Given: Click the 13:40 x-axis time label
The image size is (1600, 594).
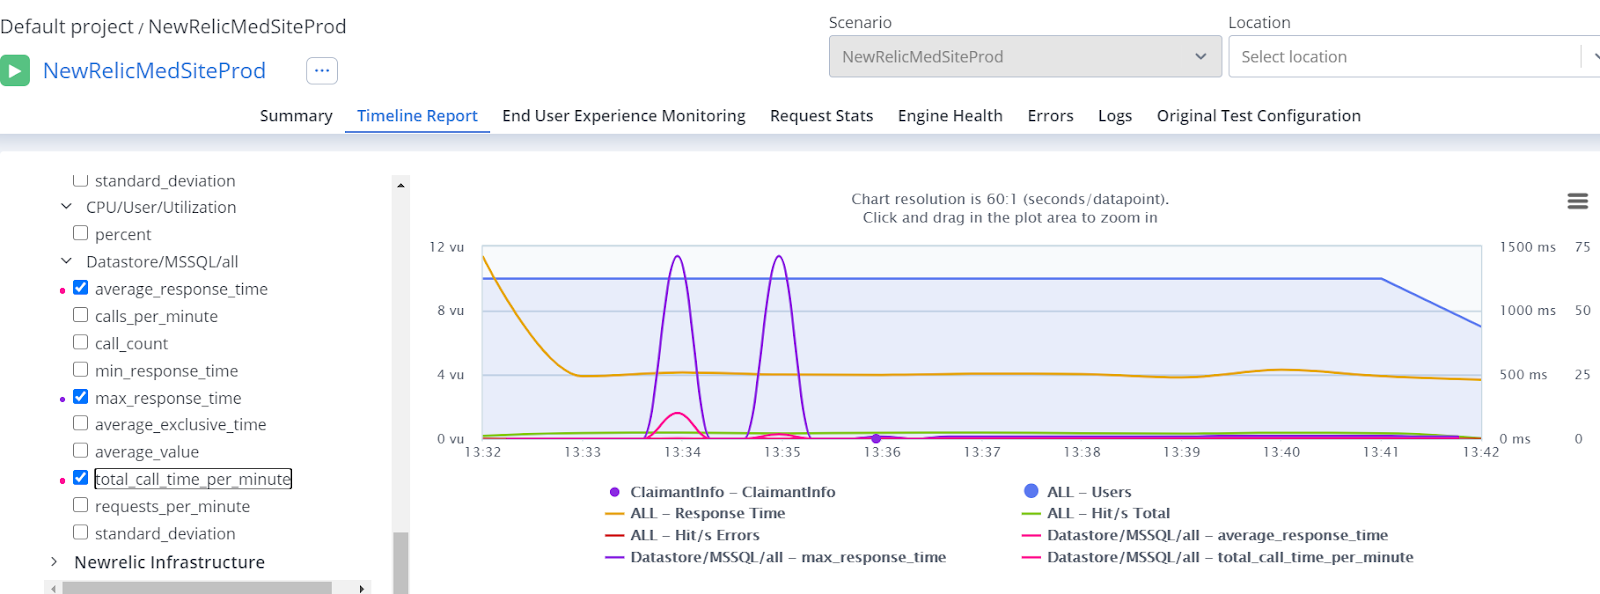Looking at the screenshot, I should (1281, 452).
